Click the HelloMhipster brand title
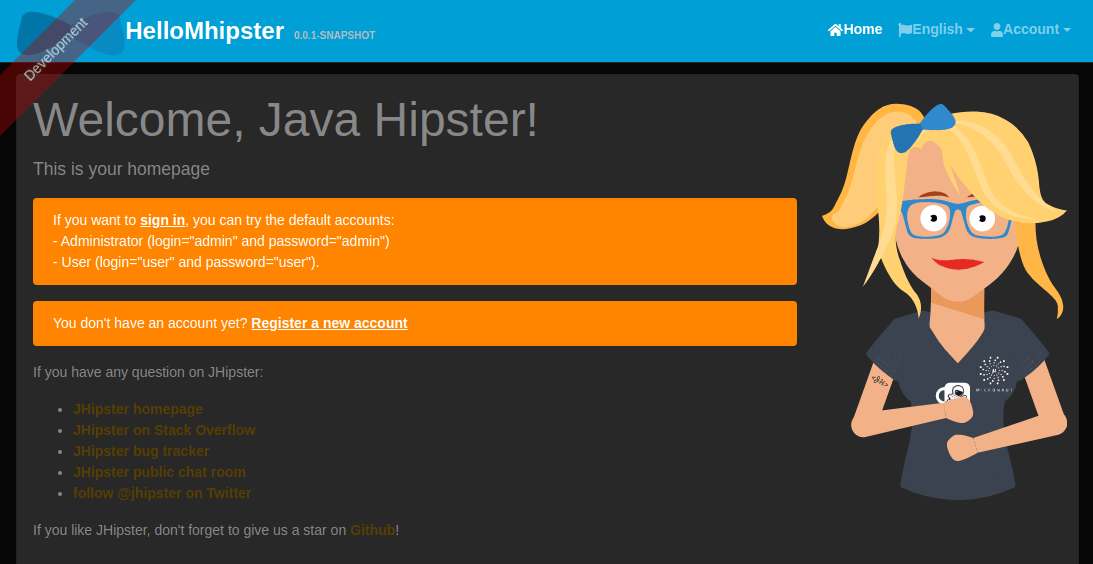 click(x=205, y=31)
